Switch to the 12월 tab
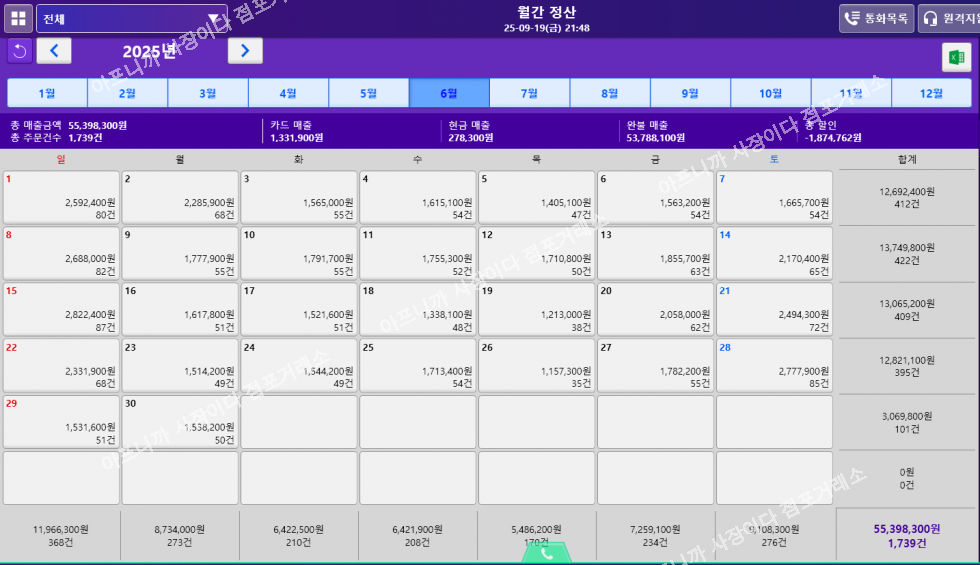 930,93
